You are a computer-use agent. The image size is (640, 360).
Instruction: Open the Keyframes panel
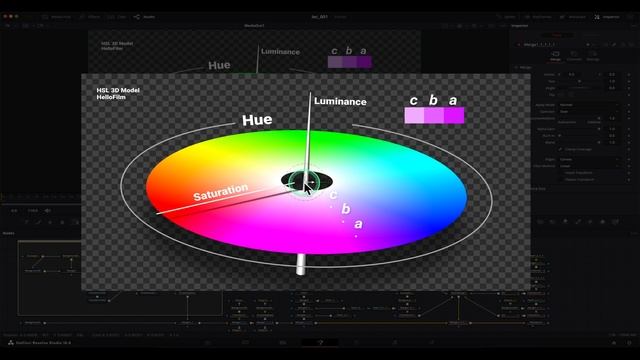coord(538,17)
